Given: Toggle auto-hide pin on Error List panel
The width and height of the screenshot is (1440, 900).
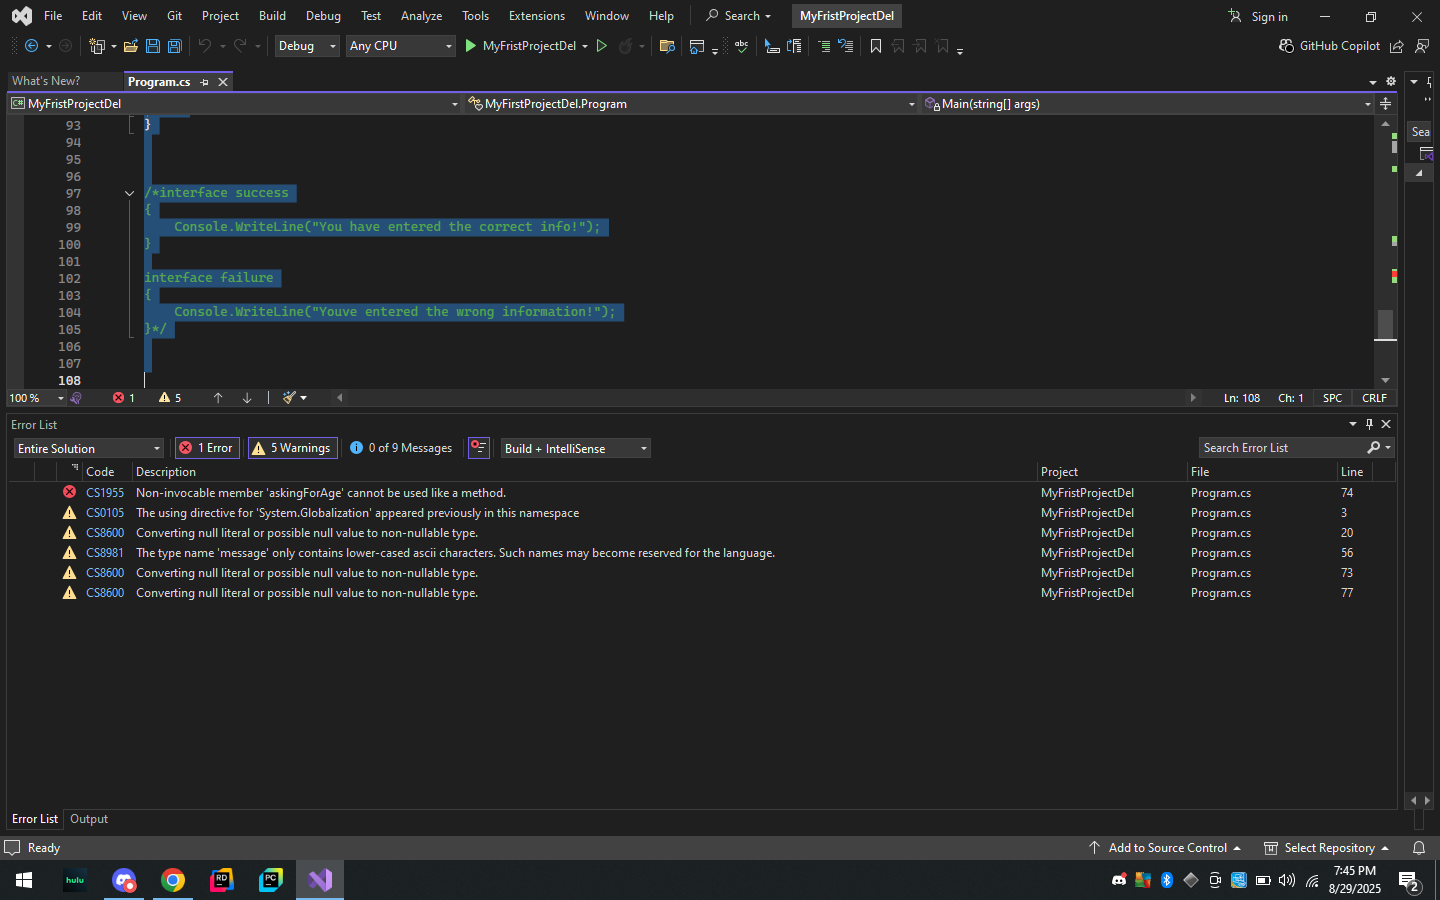Looking at the screenshot, I should pos(1369,424).
